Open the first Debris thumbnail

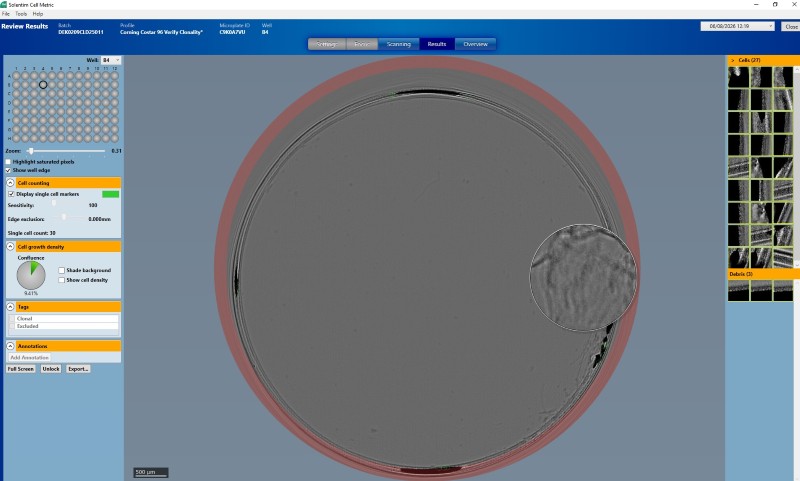click(x=738, y=290)
